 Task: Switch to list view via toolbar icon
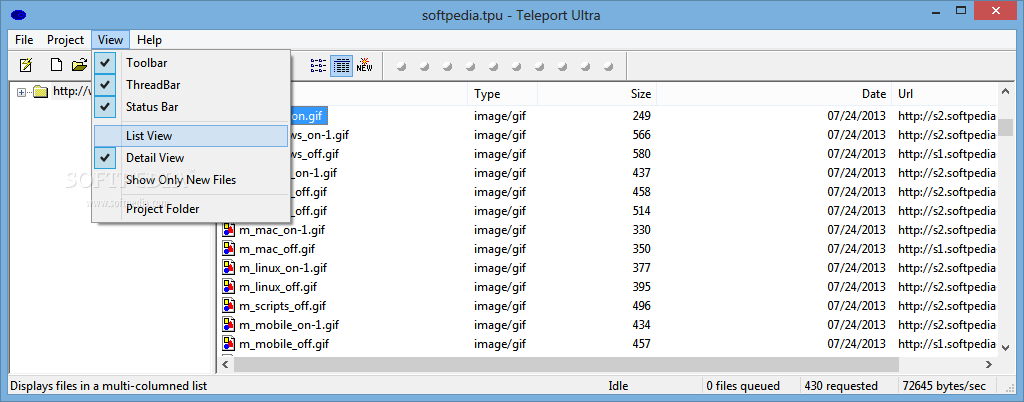point(318,65)
